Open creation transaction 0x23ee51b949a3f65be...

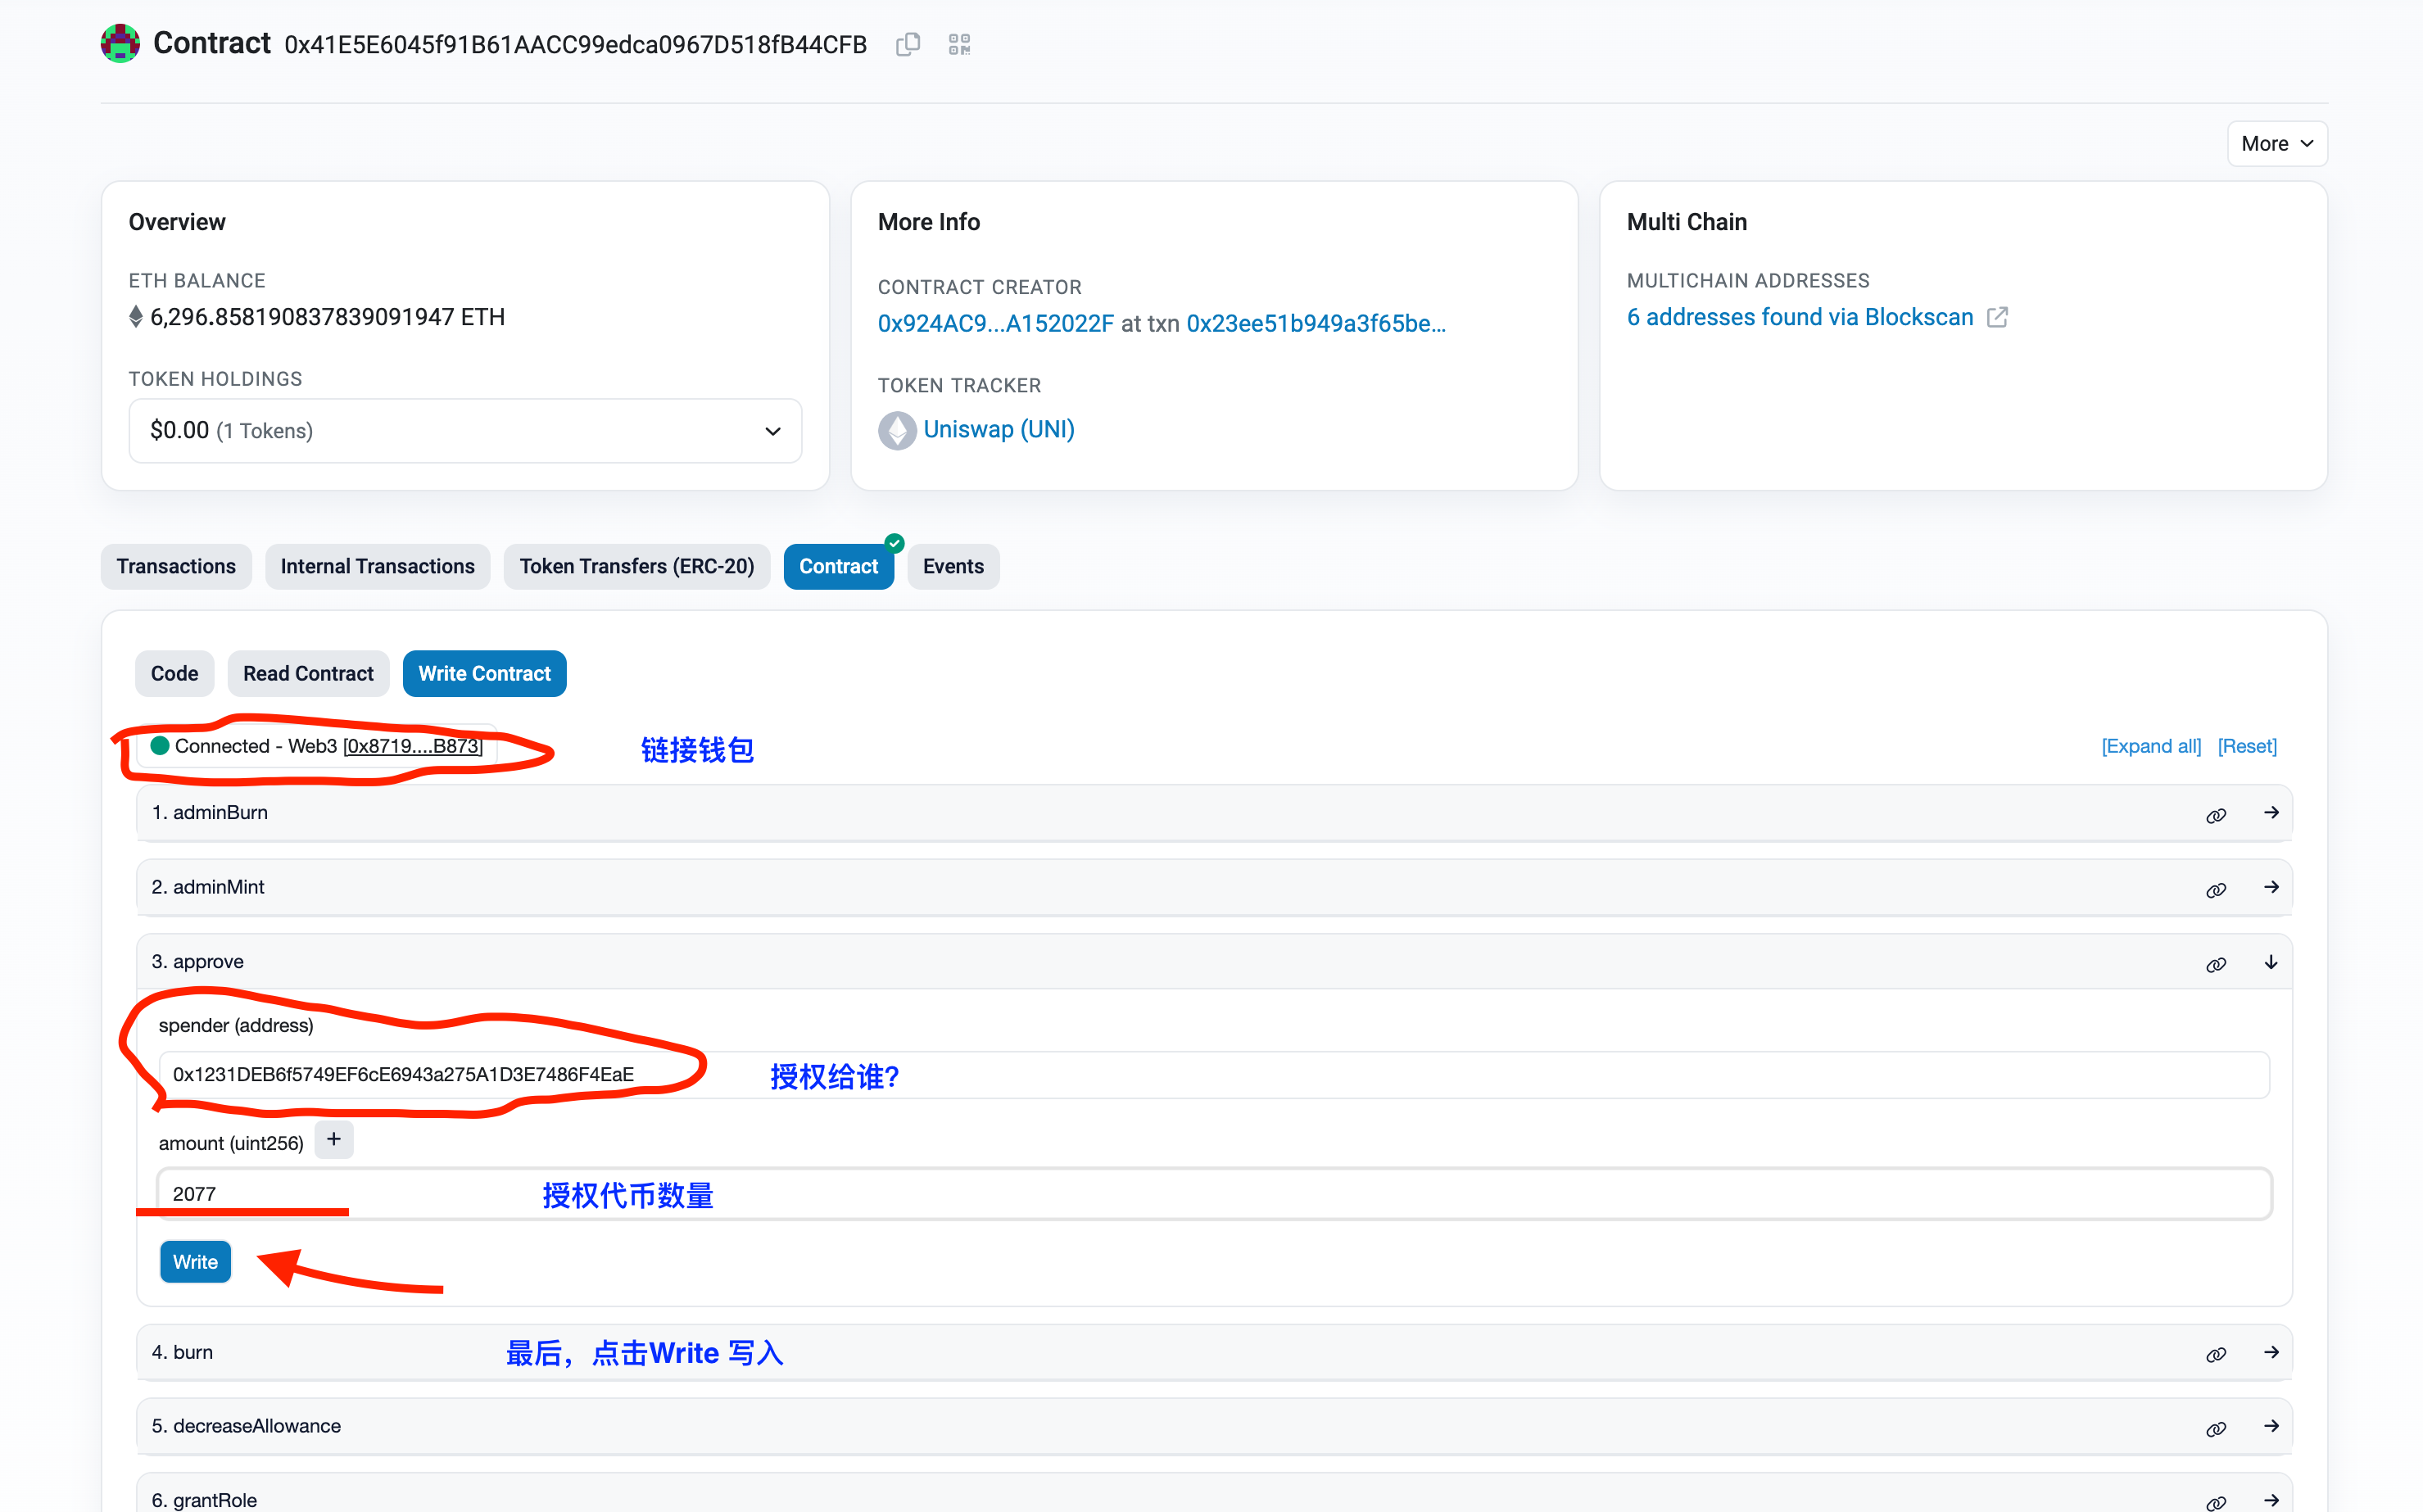coord(1316,323)
